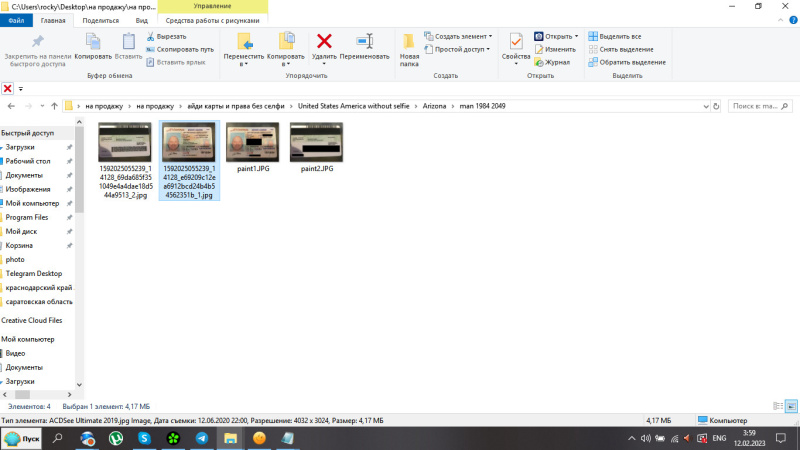Viewport: 800px width, 450px height.
Task: Open Properties (Свойства) in the ribbon
Action: tap(516, 45)
